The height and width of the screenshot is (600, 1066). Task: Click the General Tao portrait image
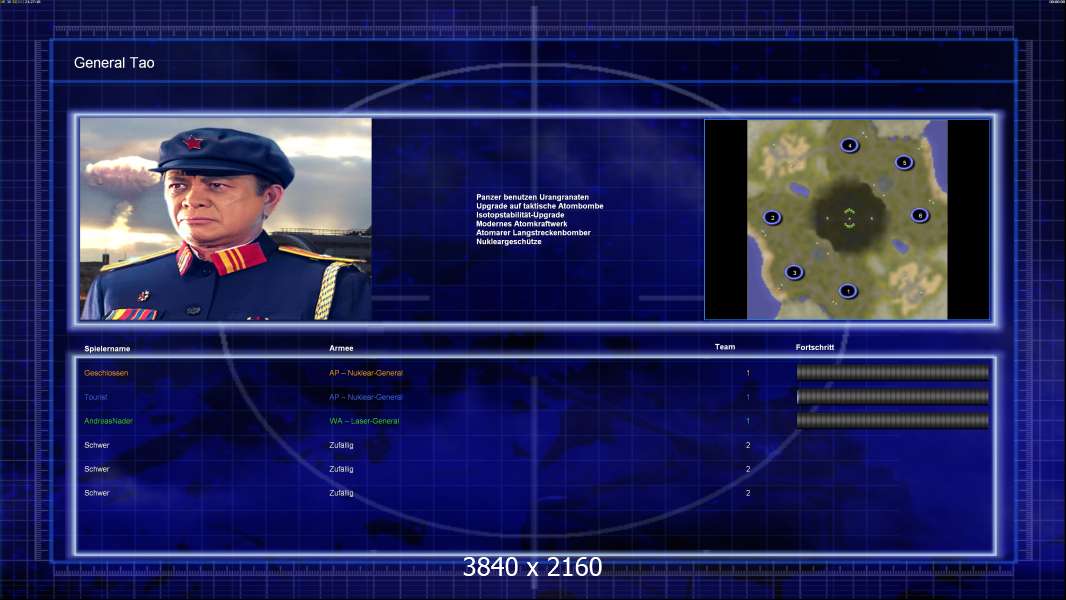226,219
